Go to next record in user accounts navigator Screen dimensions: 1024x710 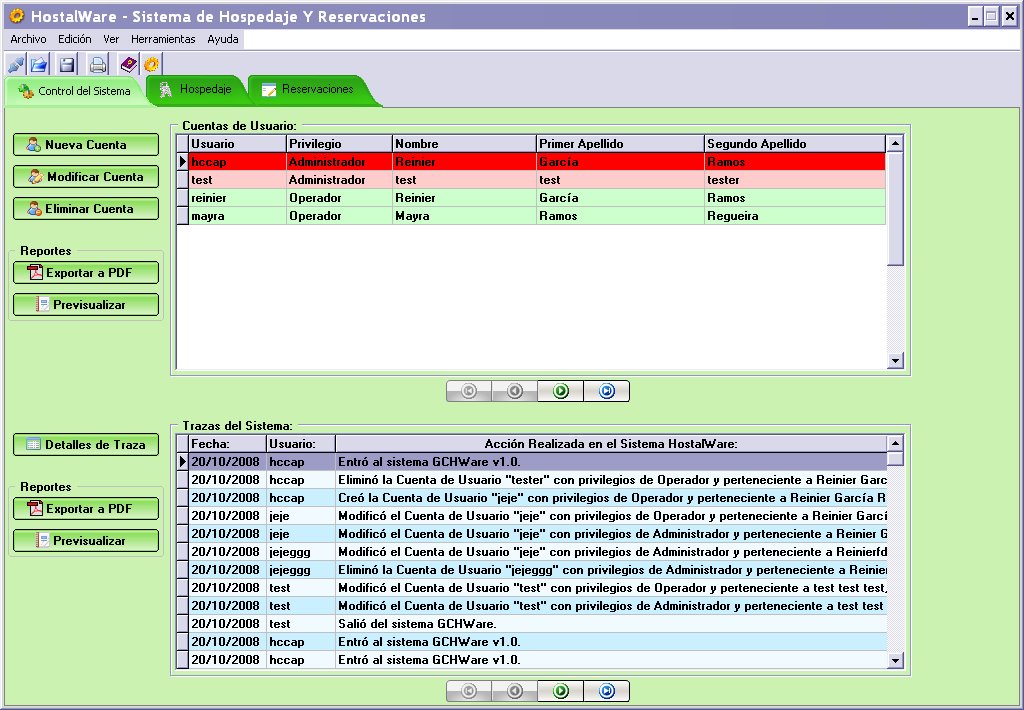point(560,391)
